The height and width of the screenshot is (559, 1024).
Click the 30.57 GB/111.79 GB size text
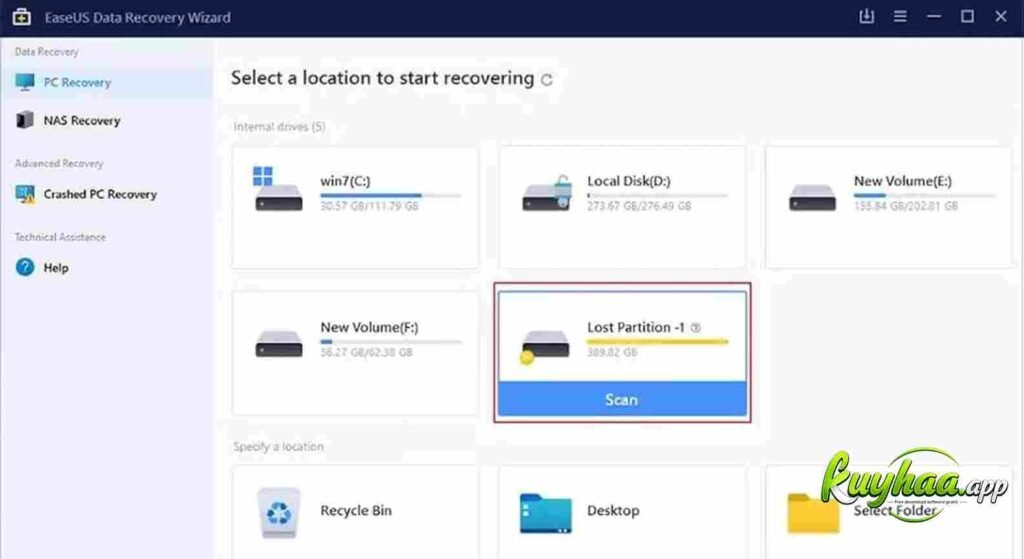(x=369, y=206)
